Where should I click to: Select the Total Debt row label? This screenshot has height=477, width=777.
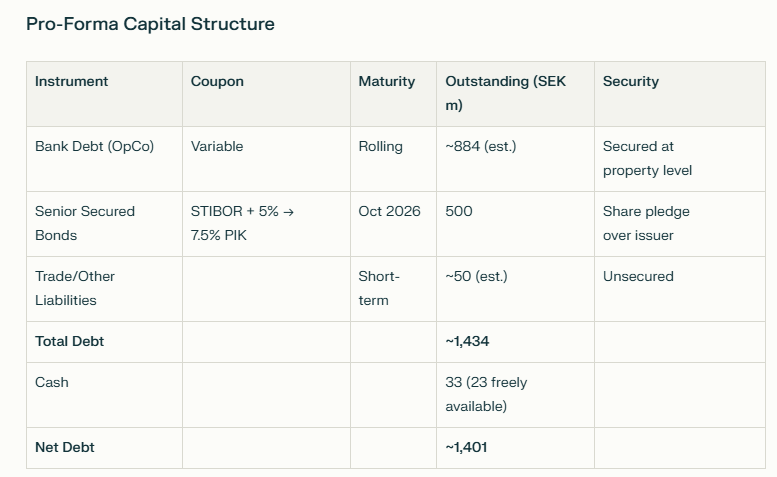[x=69, y=341]
